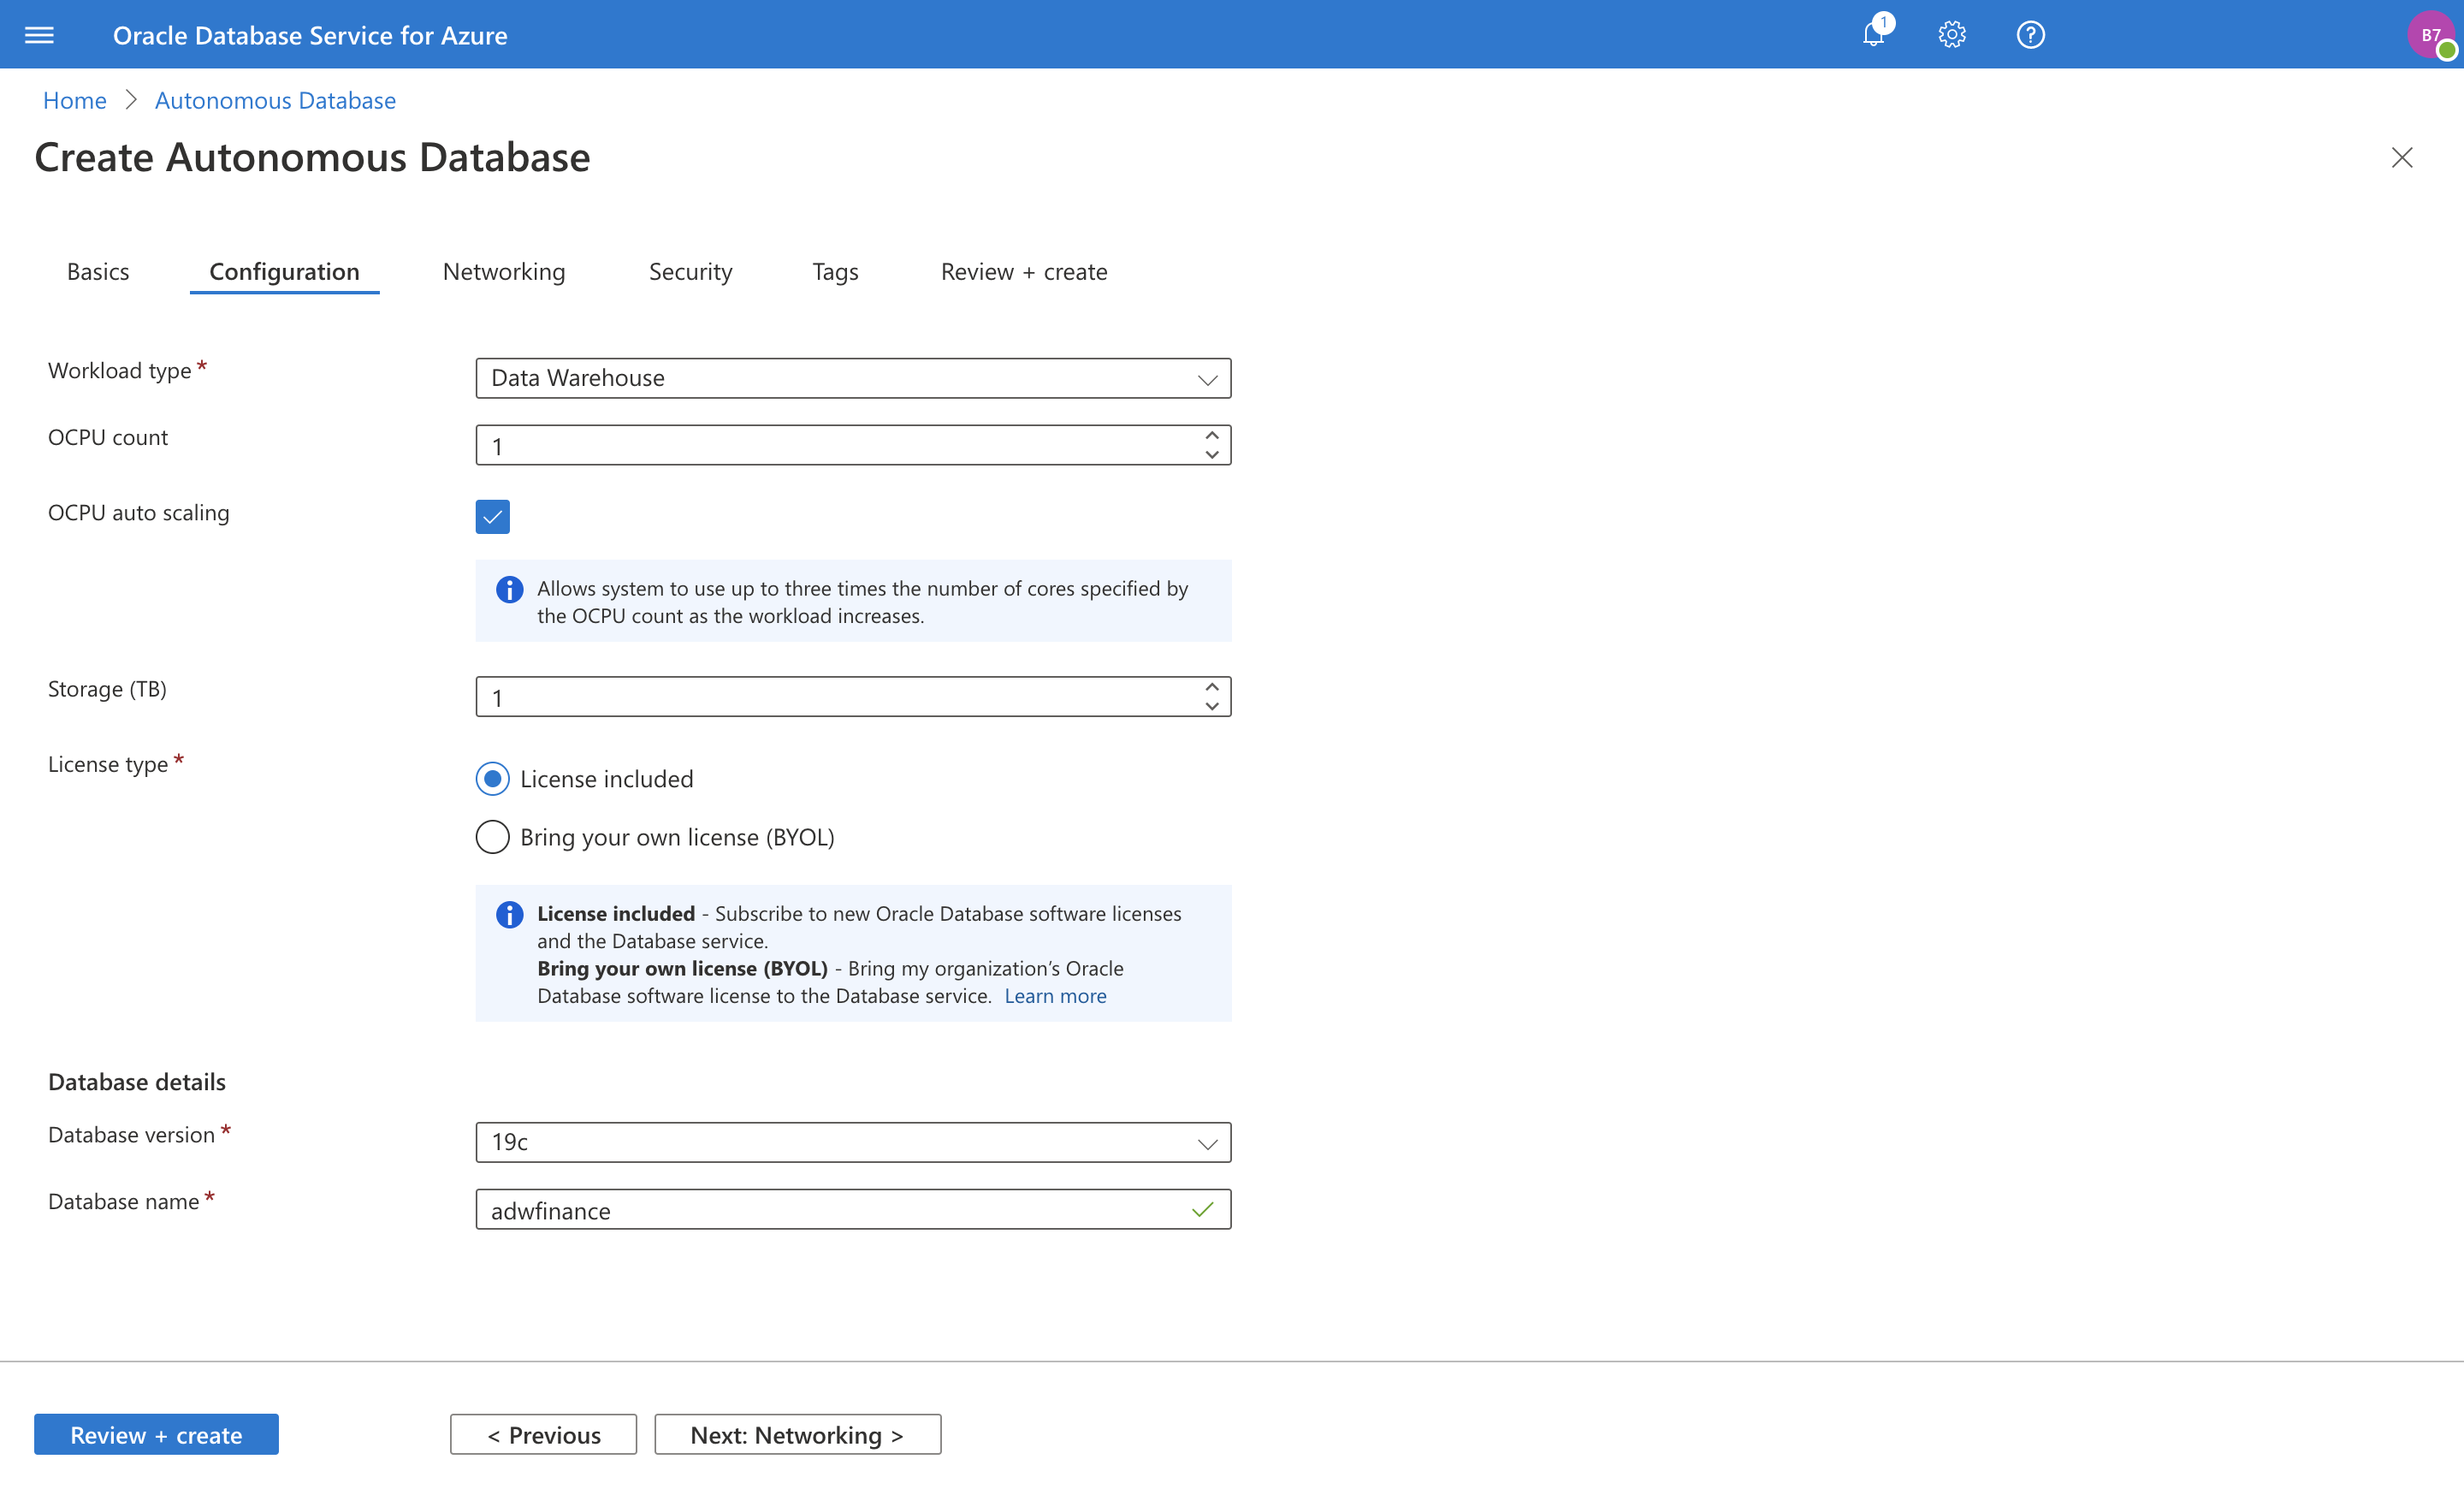Follow the Learn more link
Screen dimensions: 2464x1489
(1054, 996)
